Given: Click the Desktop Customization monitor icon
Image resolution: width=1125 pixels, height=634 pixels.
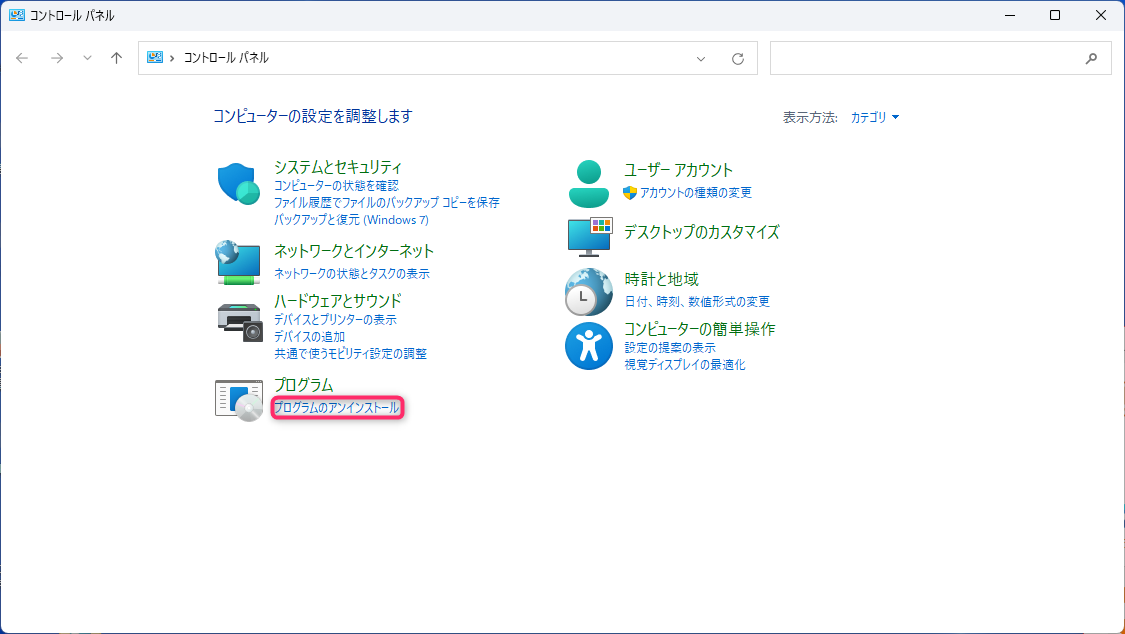Looking at the screenshot, I should tap(590, 237).
